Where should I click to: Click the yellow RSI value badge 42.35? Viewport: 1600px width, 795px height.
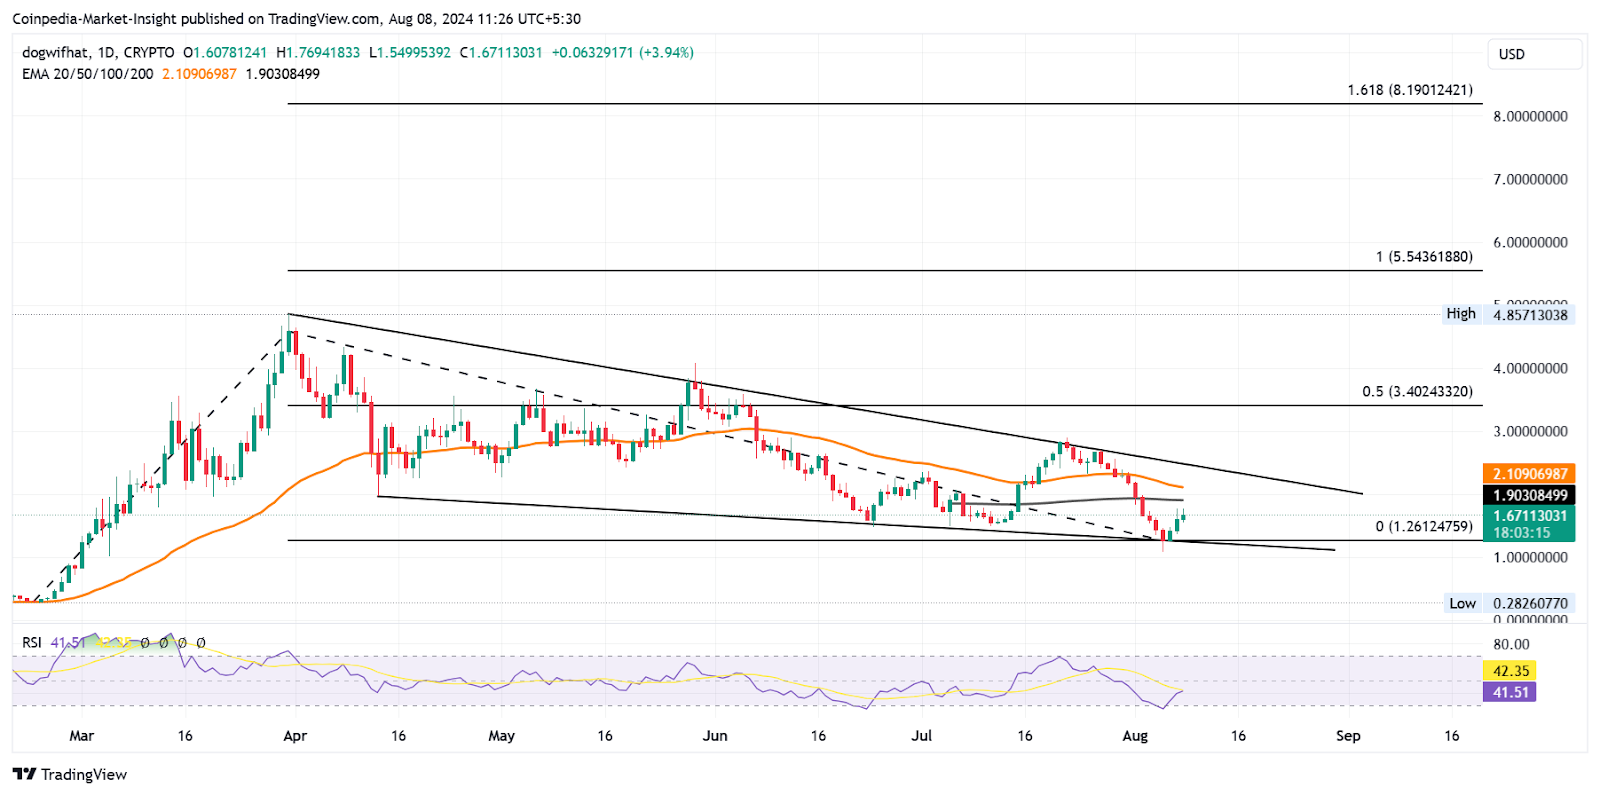1510,671
